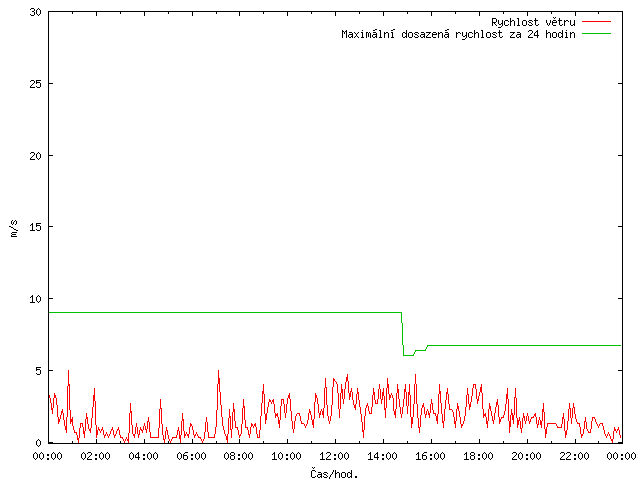Click the x-axis time label 12:00

[334, 456]
